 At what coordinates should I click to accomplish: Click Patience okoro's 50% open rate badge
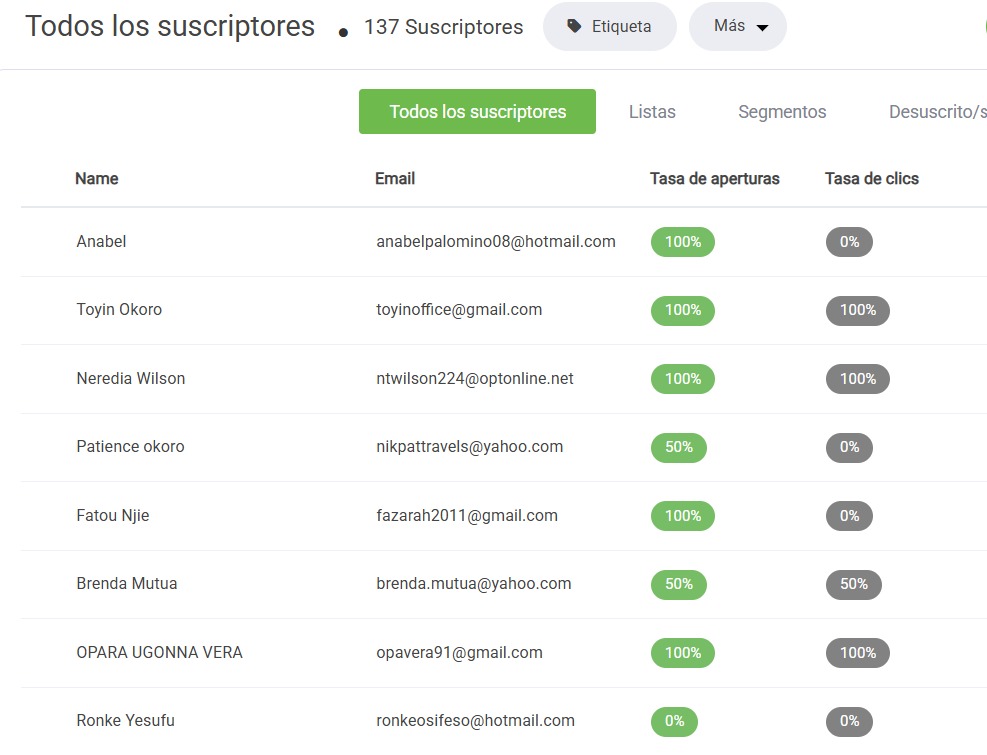pyautogui.click(x=679, y=447)
